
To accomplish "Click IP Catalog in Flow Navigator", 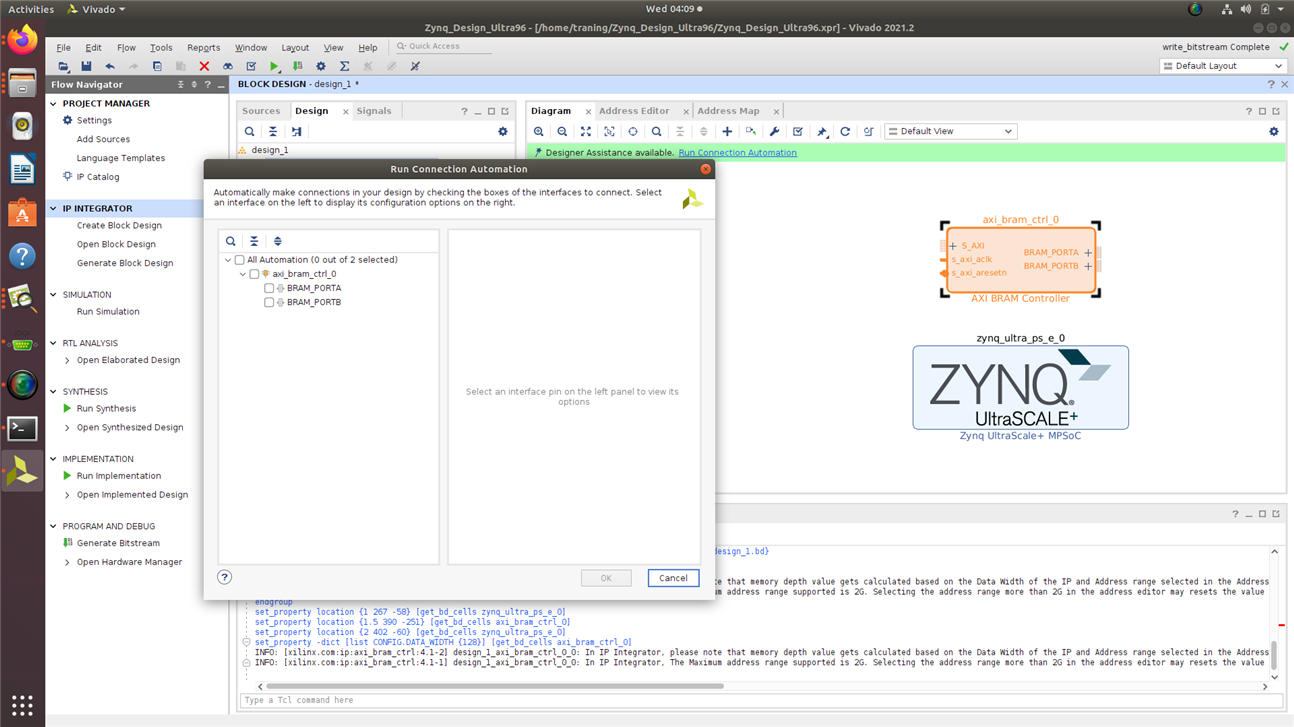I will click(x=98, y=177).
